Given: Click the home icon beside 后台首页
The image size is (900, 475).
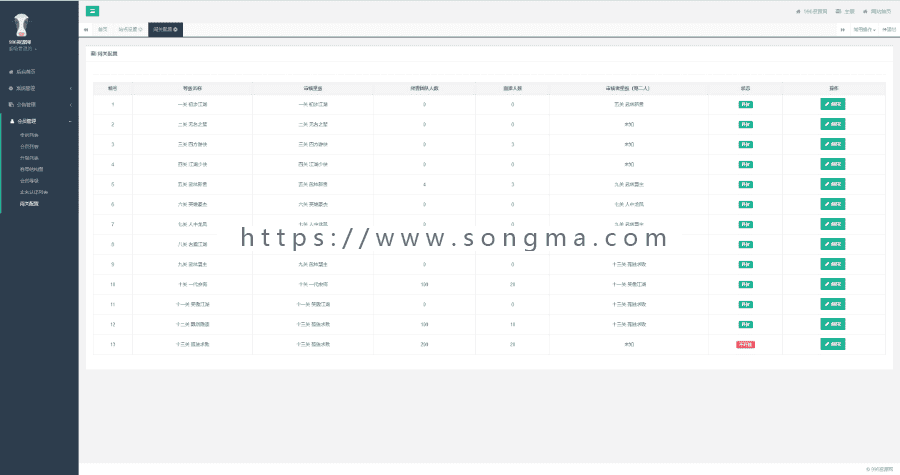Looking at the screenshot, I should coord(11,72).
